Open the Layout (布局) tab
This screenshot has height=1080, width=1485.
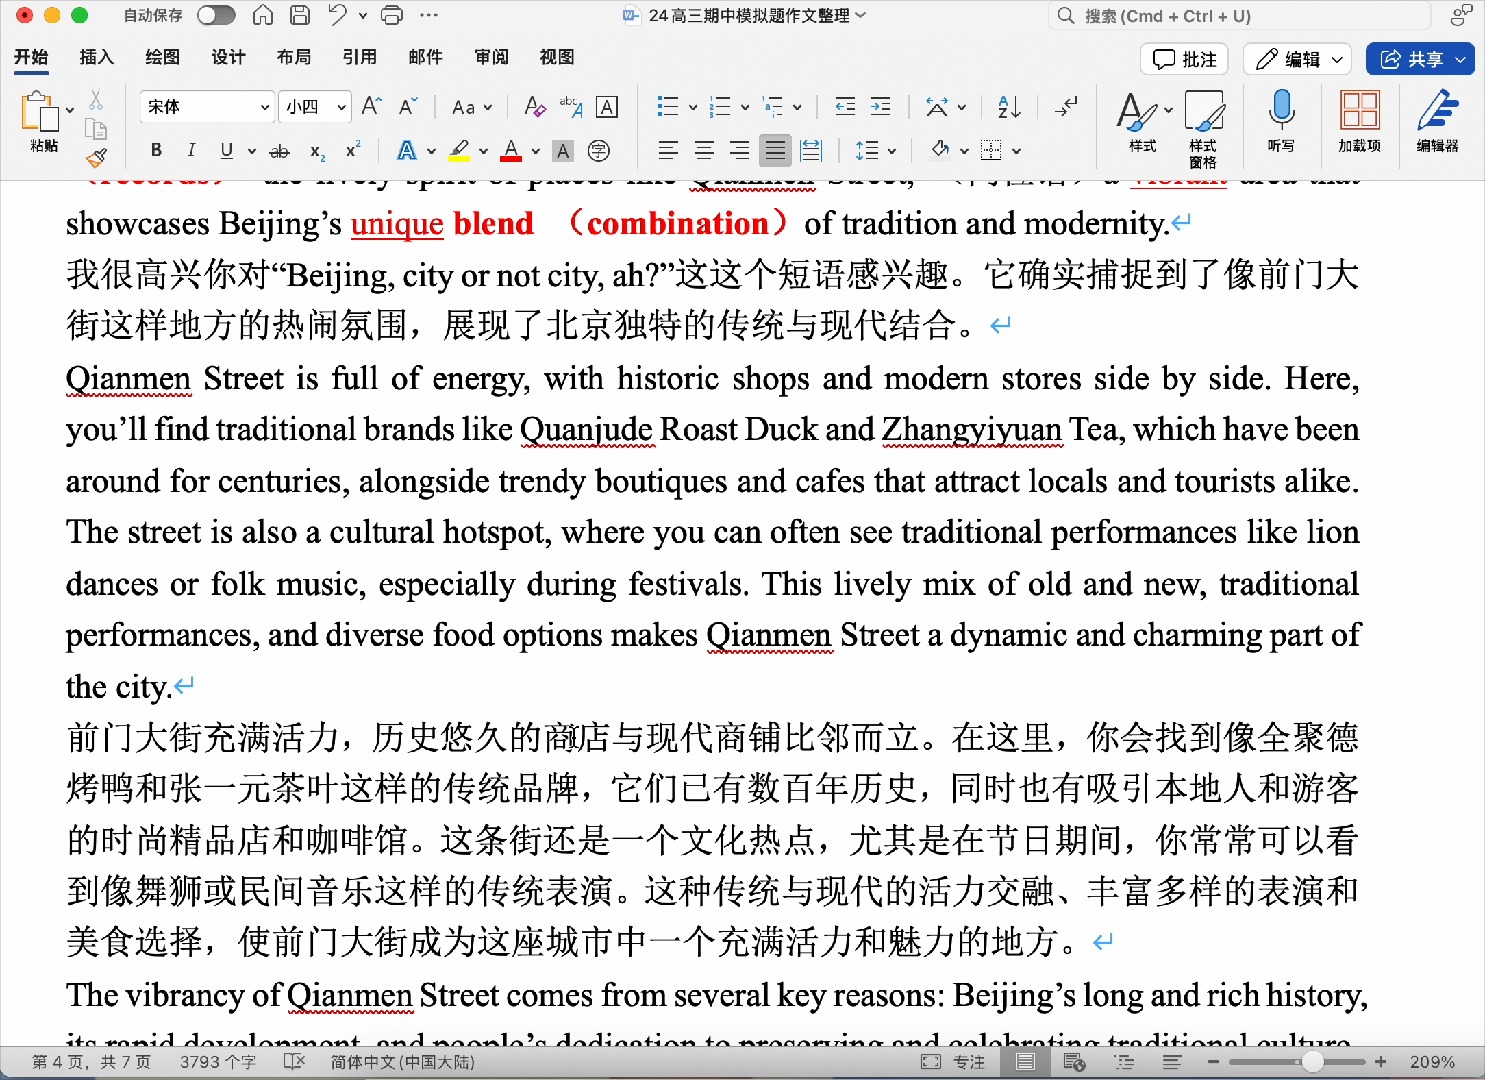294,57
